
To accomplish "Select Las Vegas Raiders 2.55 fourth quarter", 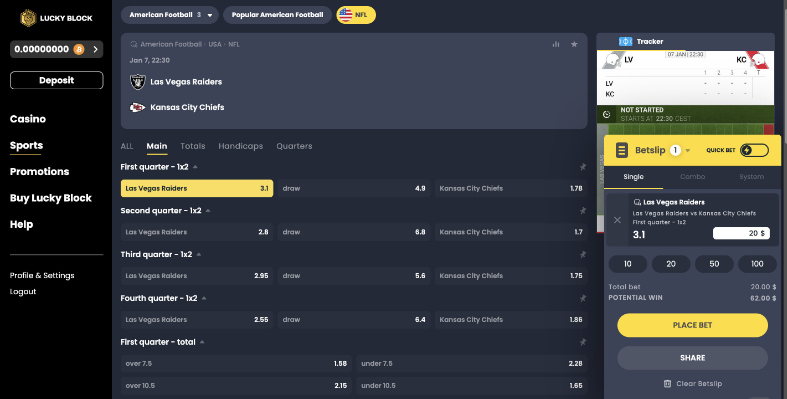I will coord(197,320).
